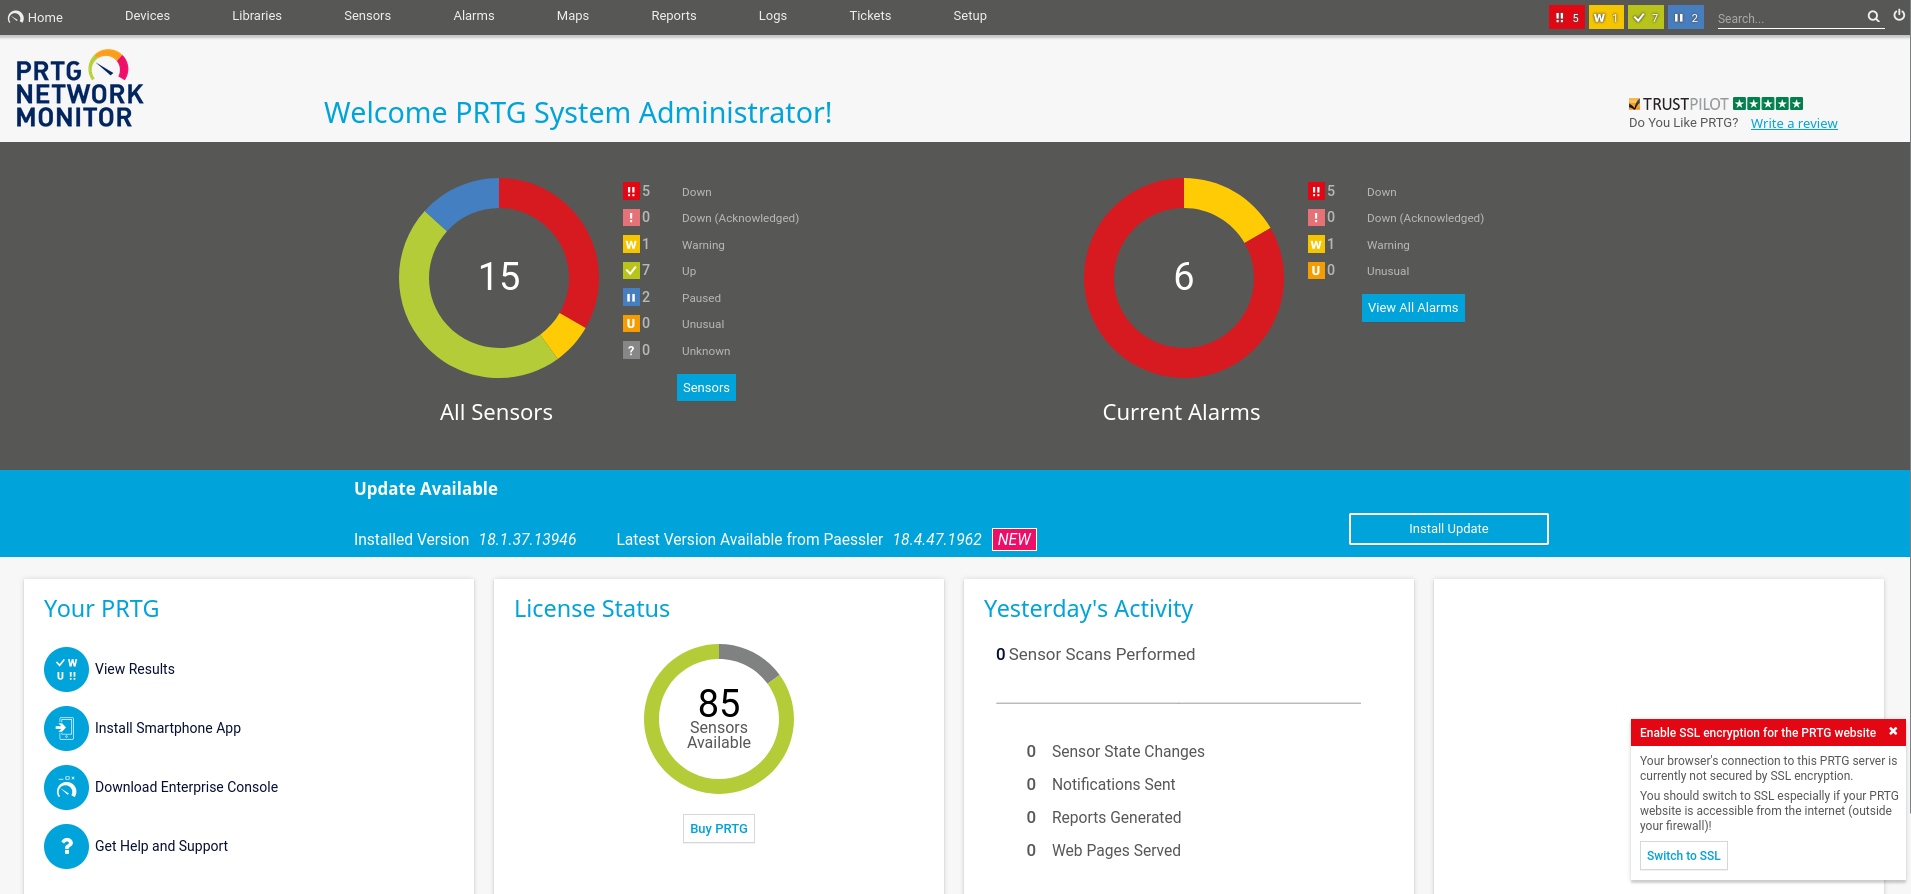Click Down (Acknowledged) icon in Current Alarms legend
The height and width of the screenshot is (894, 1911).
point(1316,217)
